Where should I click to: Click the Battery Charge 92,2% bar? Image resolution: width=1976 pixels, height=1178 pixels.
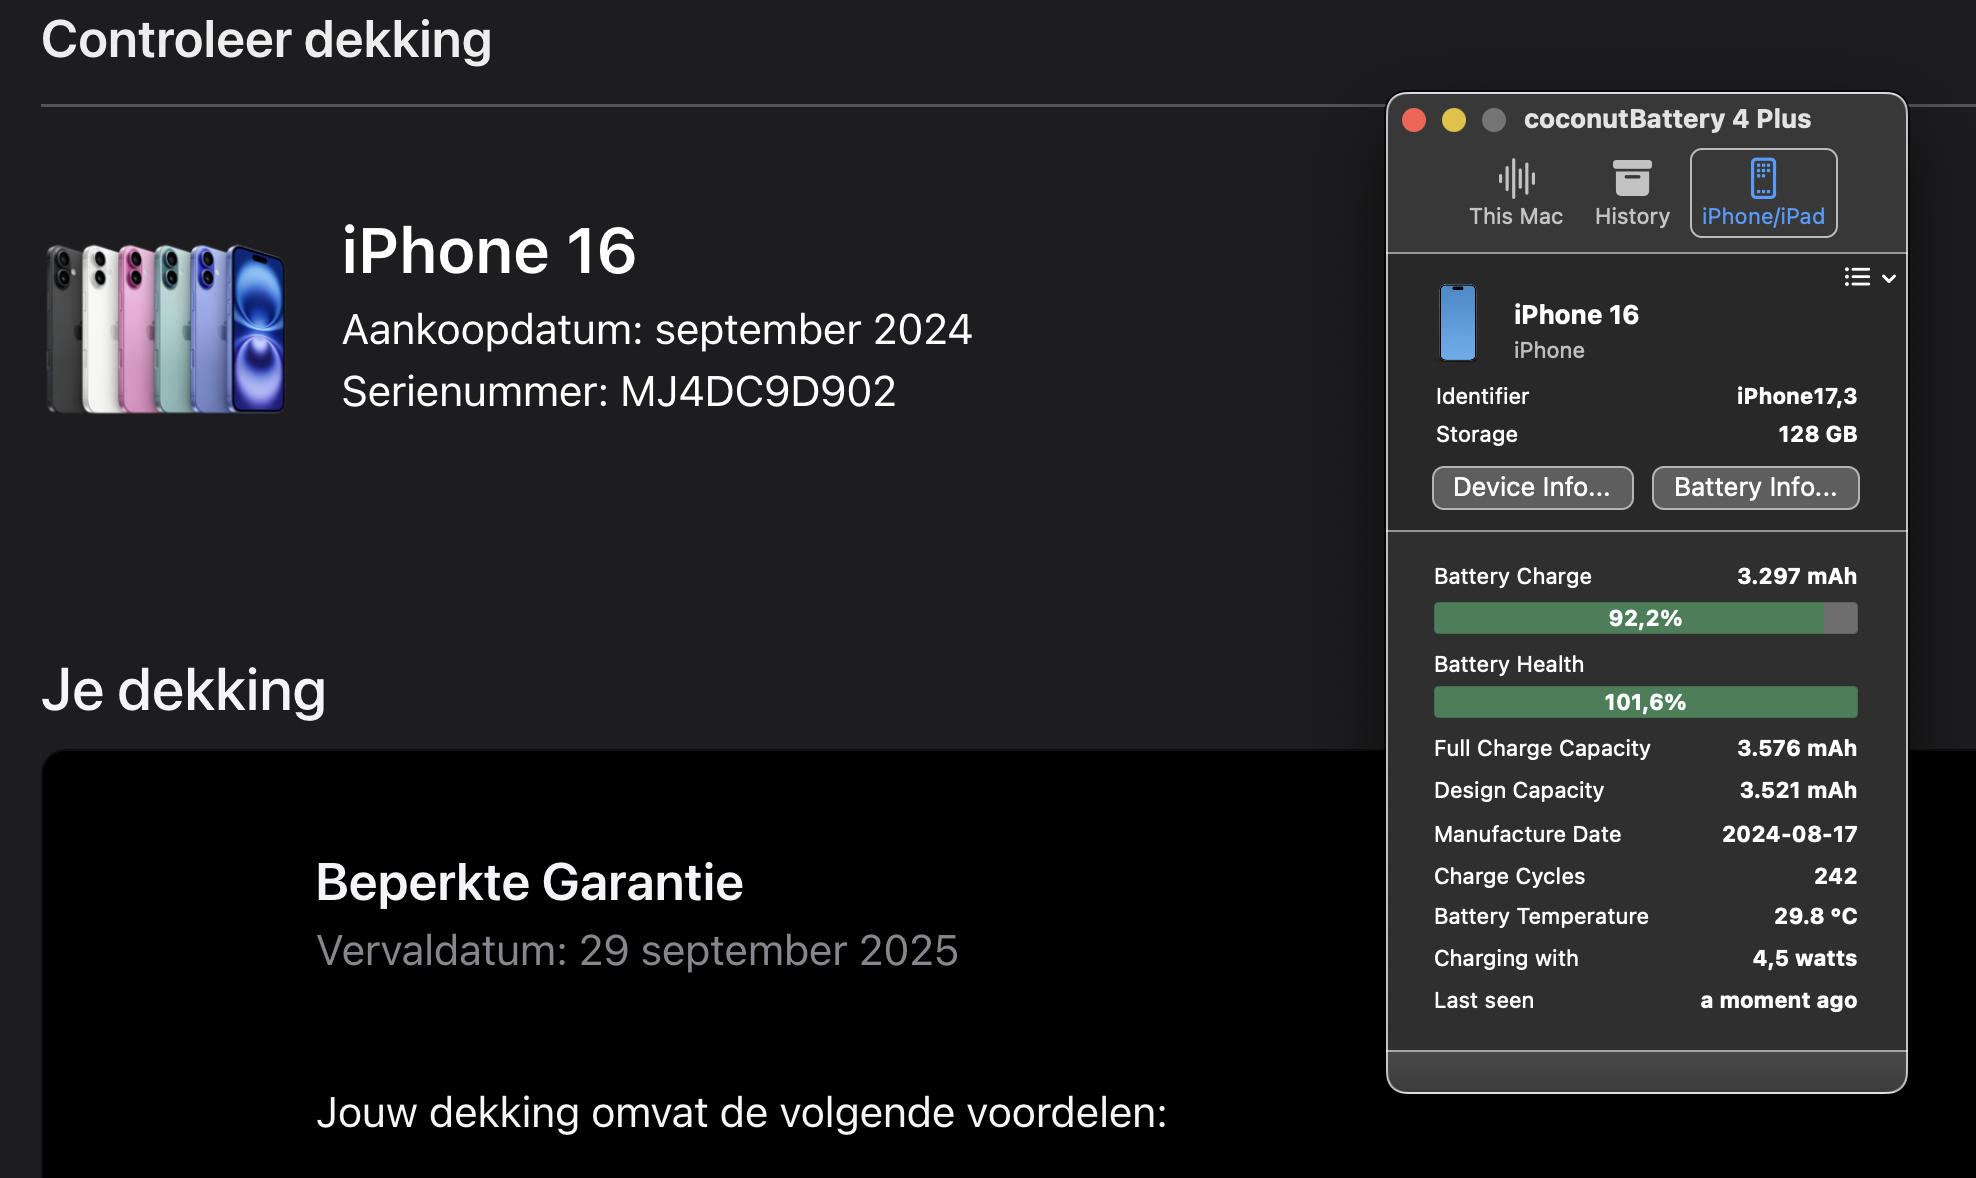[1645, 618]
